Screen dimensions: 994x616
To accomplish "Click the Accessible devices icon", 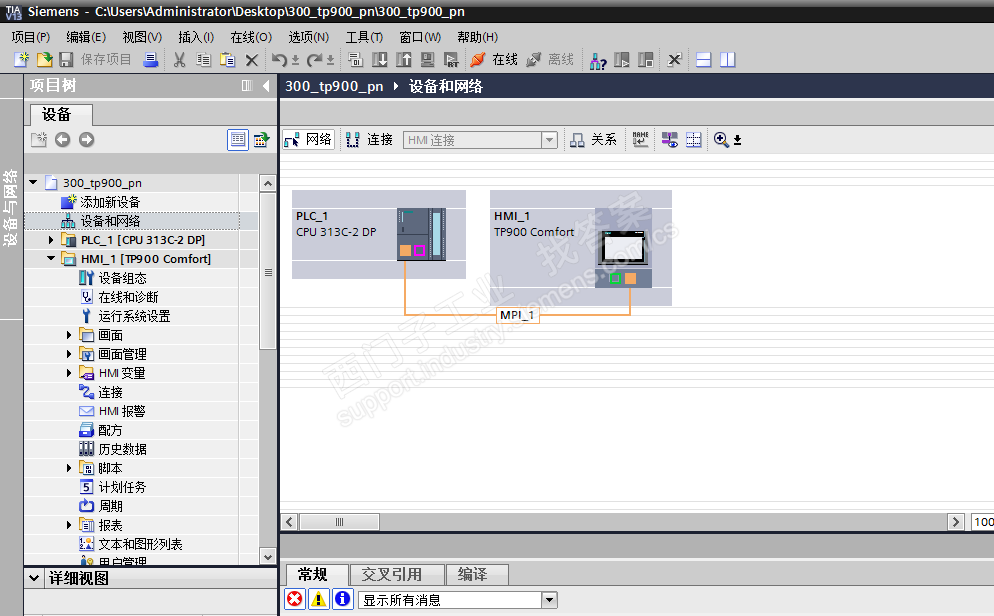I will click(x=598, y=60).
